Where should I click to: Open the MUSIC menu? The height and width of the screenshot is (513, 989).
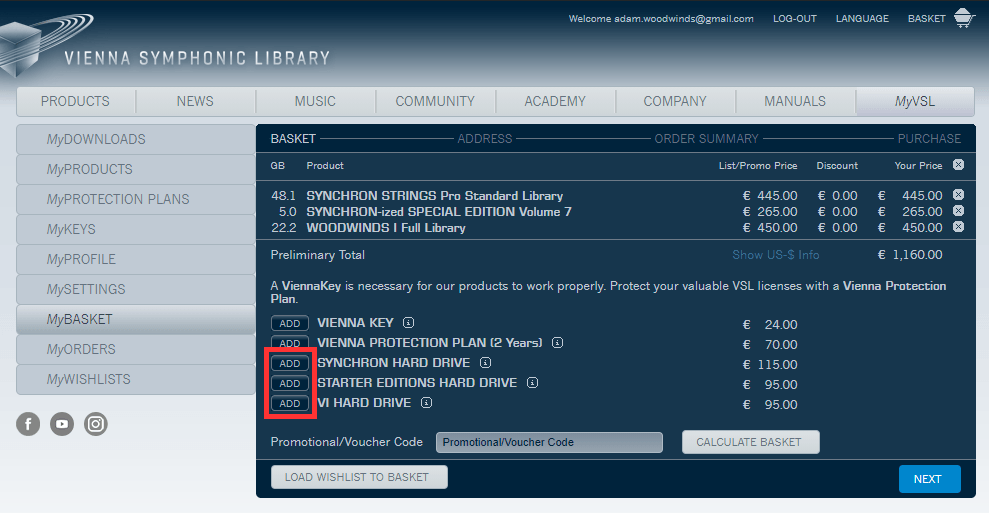click(x=315, y=101)
